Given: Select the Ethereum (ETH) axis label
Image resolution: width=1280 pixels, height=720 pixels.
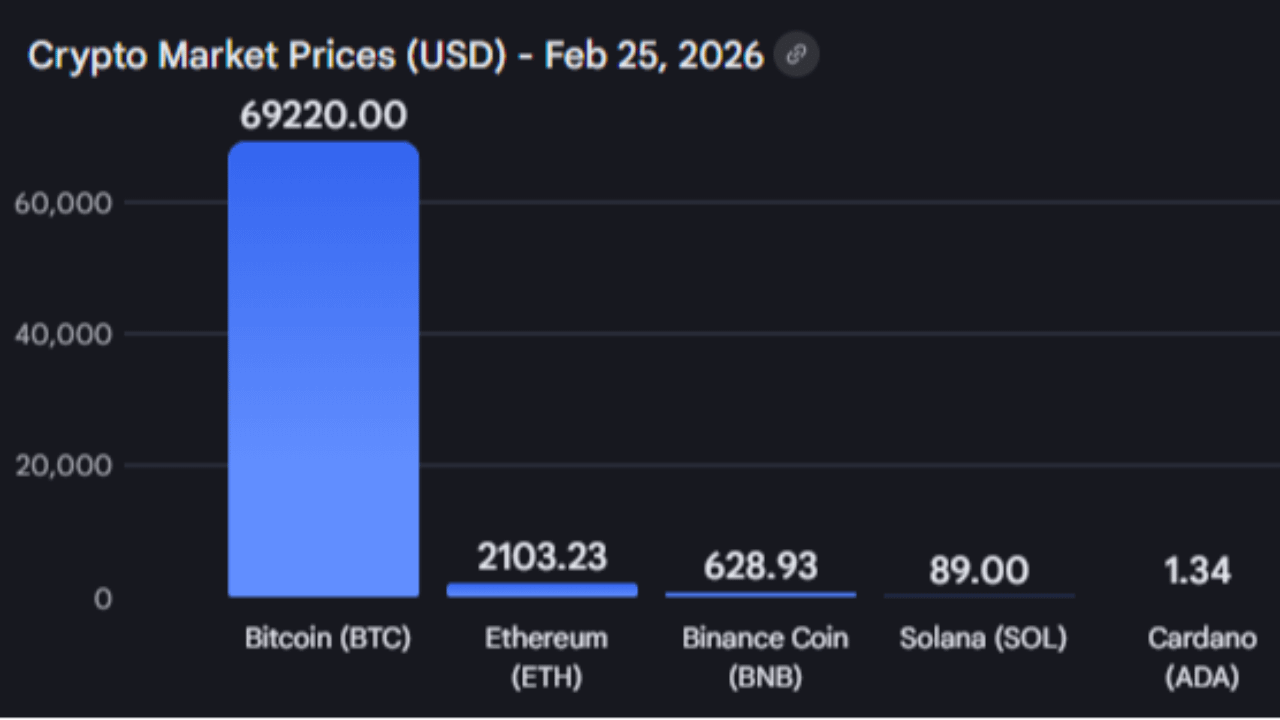Looking at the screenshot, I should [546, 657].
